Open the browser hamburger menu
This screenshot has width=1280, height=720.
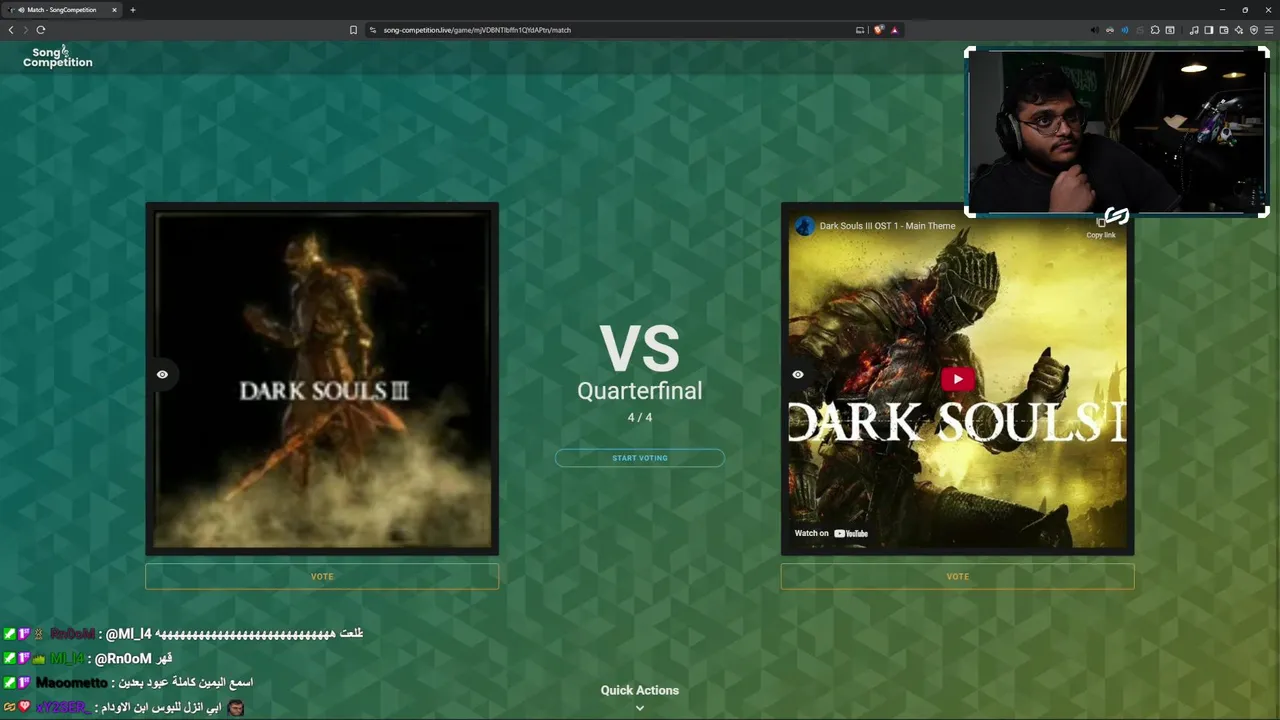click(1269, 30)
